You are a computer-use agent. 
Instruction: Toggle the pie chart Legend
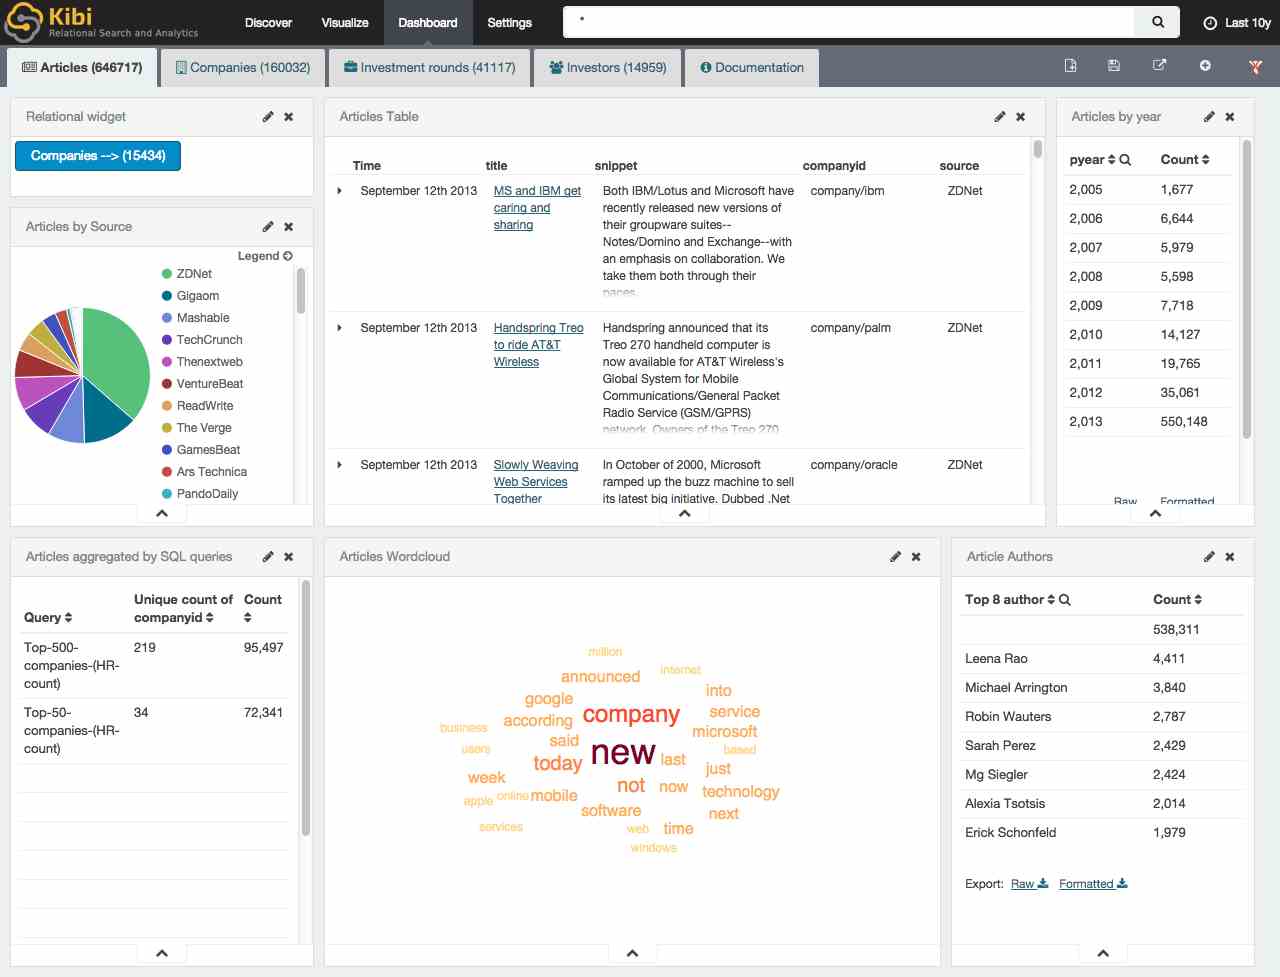[x=265, y=256]
